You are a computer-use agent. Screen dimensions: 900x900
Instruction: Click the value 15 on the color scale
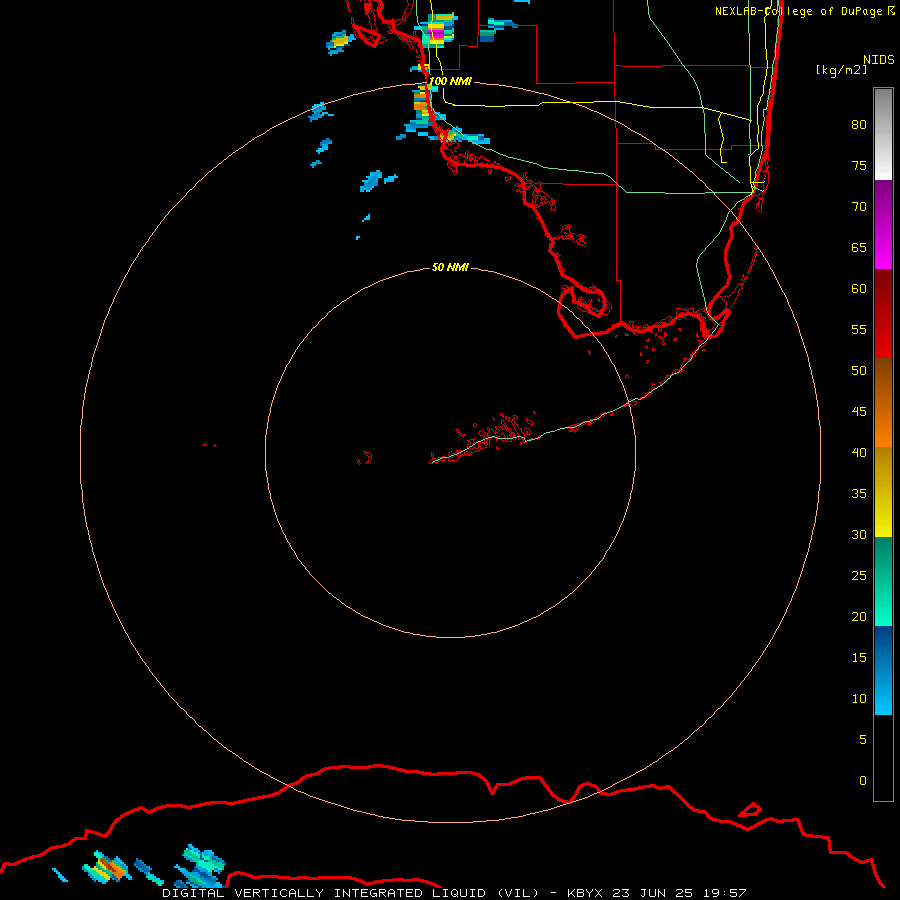(x=859, y=658)
